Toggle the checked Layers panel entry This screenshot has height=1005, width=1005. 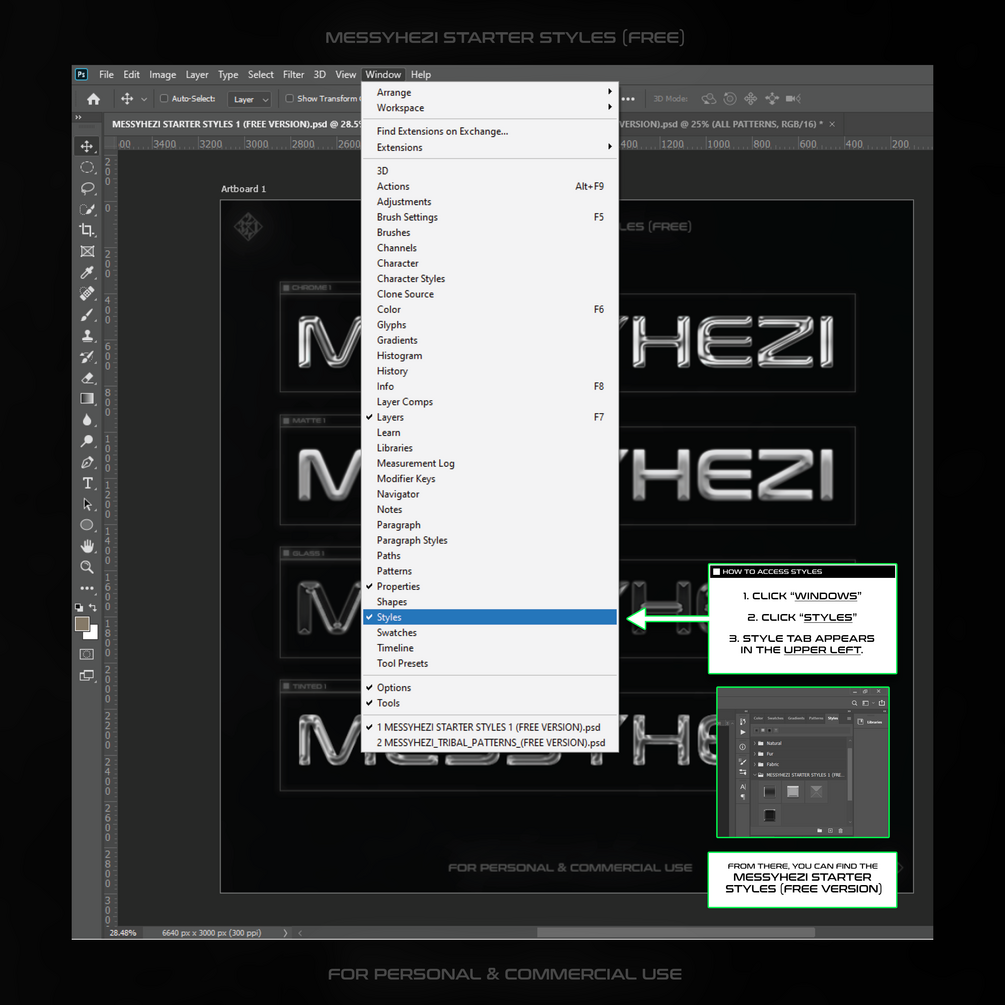490,417
